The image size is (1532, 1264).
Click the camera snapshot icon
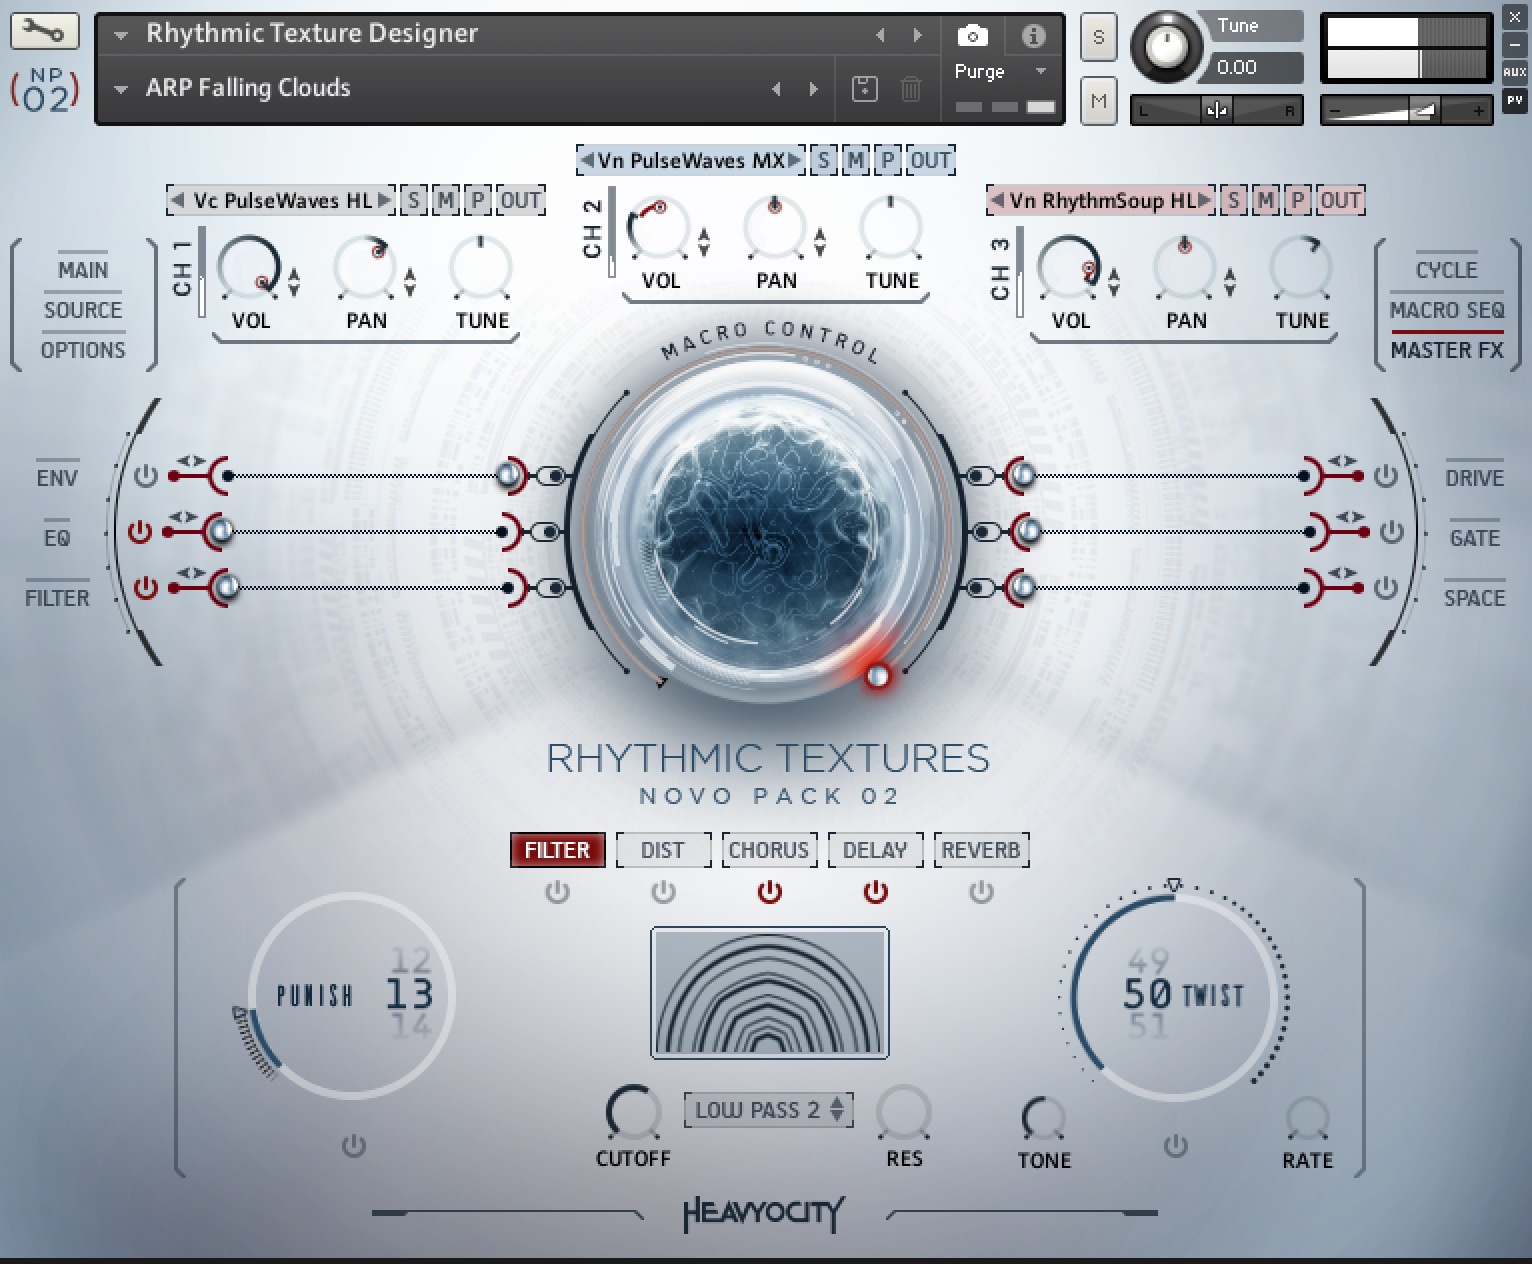[972, 37]
